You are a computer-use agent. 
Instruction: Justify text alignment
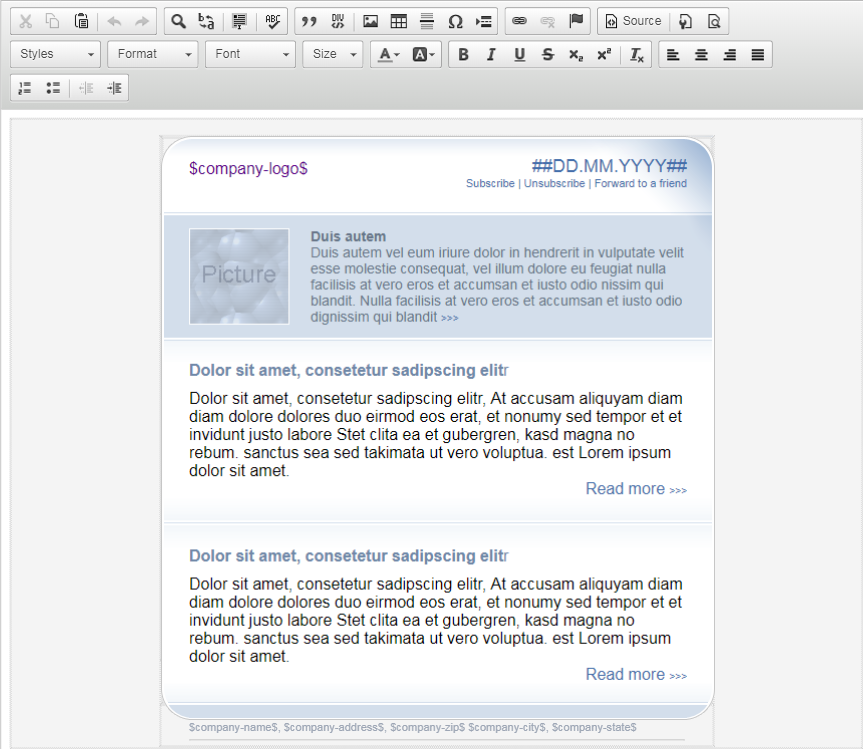pyautogui.click(x=758, y=54)
